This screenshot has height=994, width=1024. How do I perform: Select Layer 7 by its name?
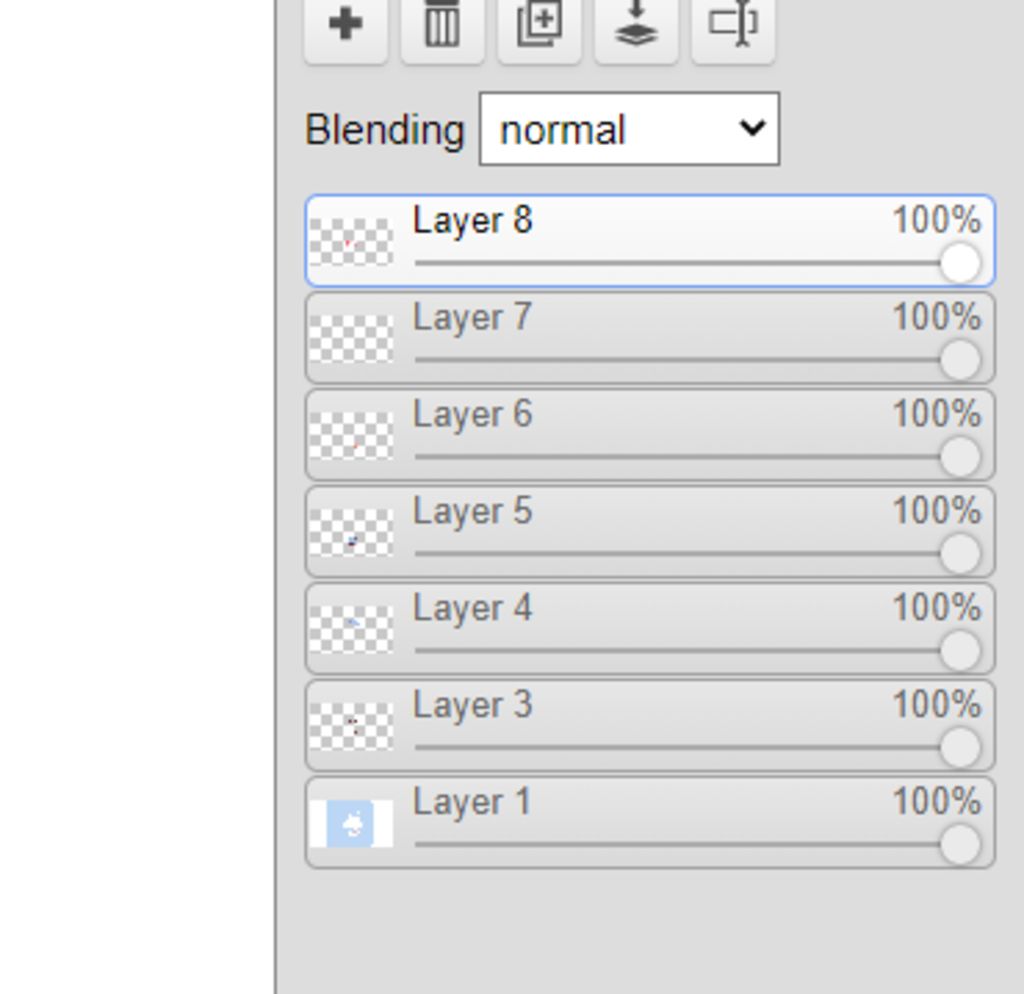click(472, 318)
